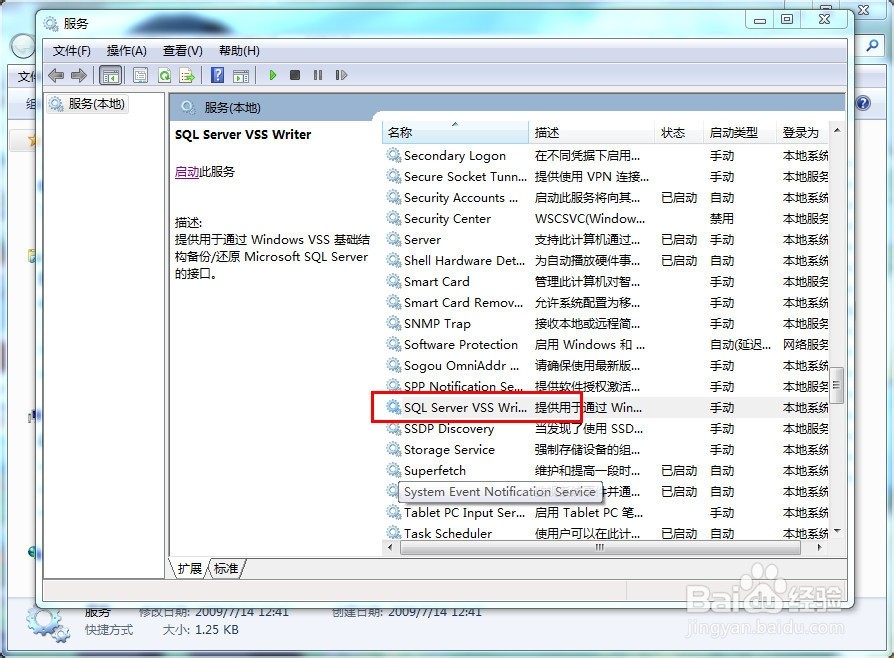Start the service with the green play icon
This screenshot has width=894, height=658.
pos(273,75)
